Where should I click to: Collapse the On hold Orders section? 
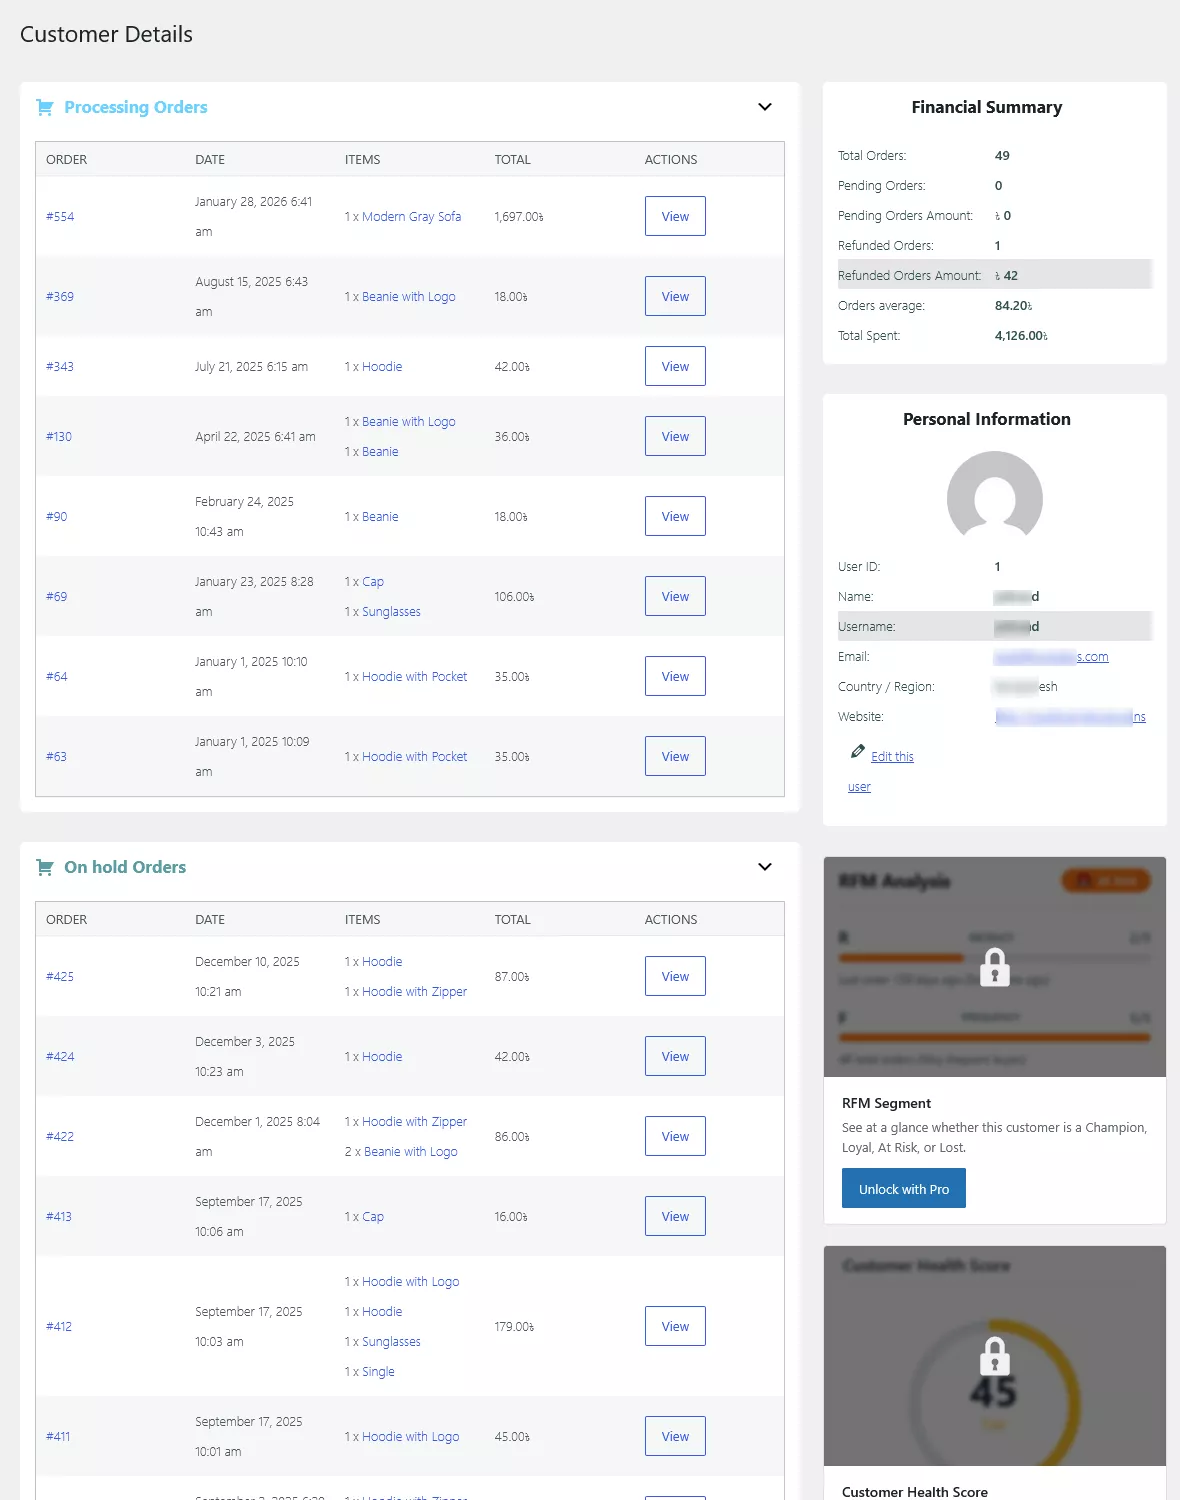765,867
